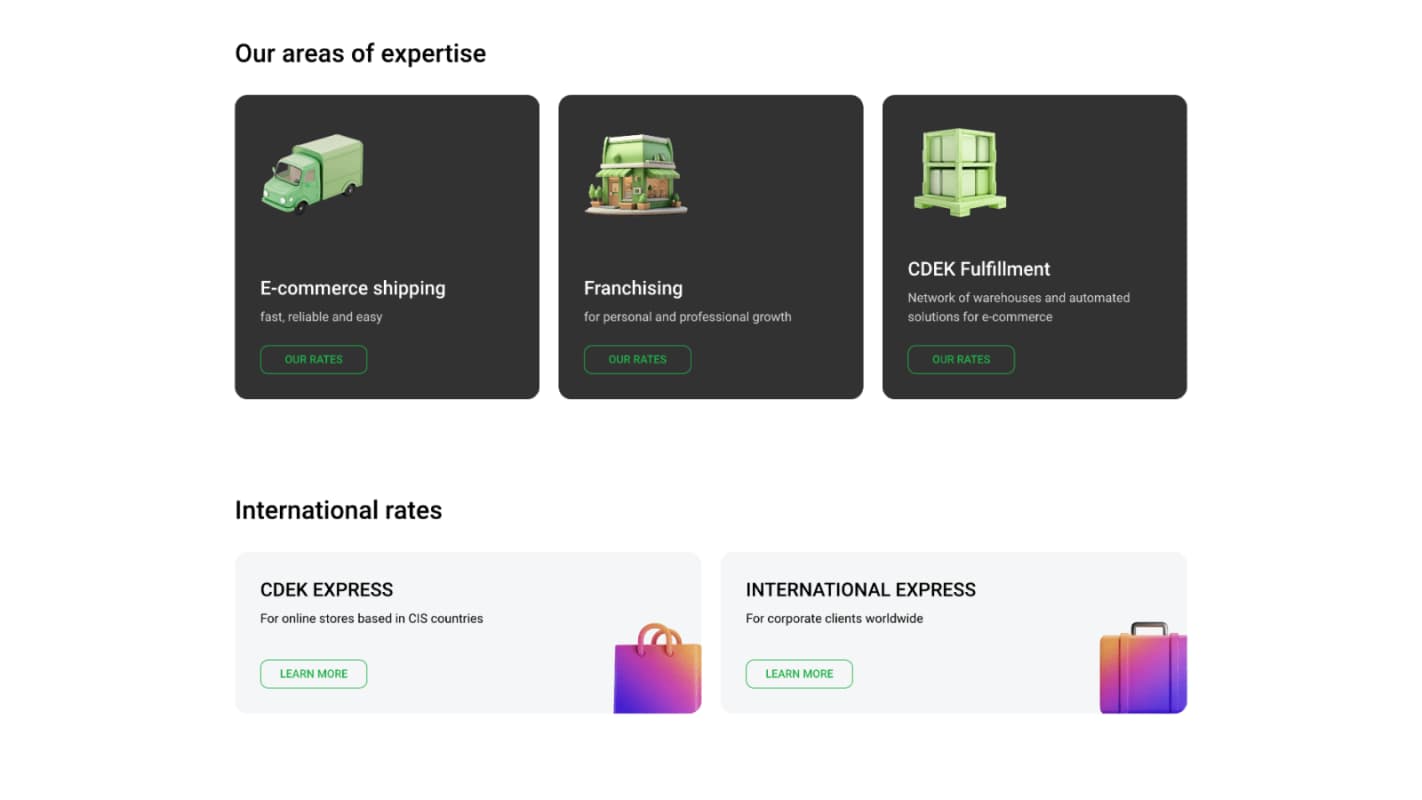Click the 'International rates' section heading
This screenshot has height=800, width=1422.
[x=338, y=511]
